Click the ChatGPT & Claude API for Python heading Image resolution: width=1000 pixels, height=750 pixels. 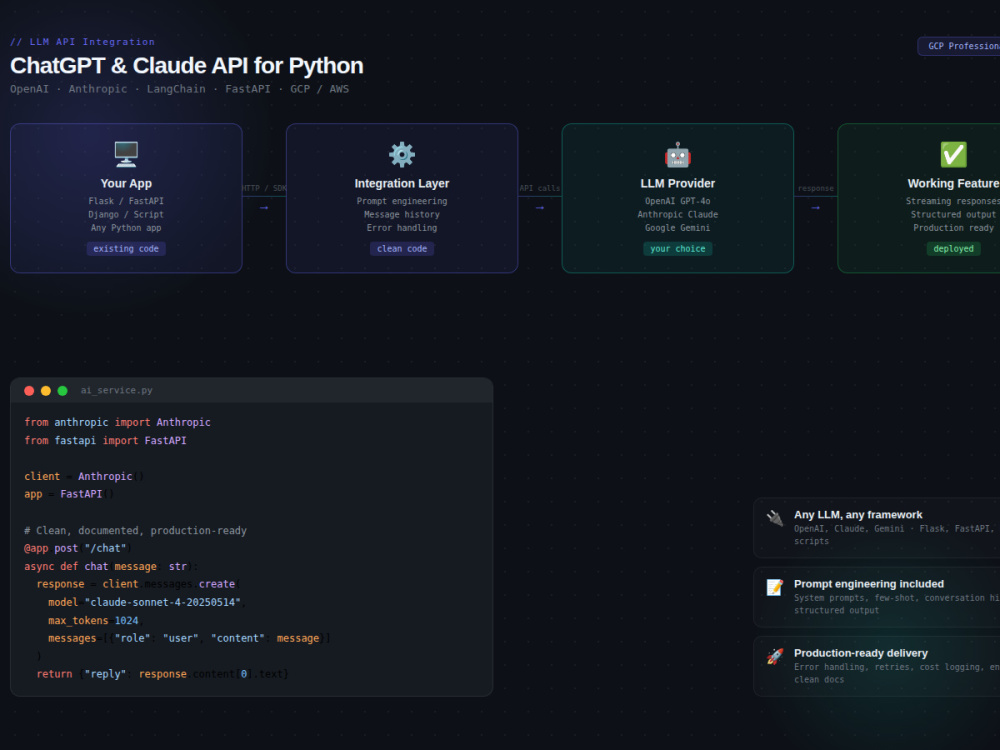(187, 66)
